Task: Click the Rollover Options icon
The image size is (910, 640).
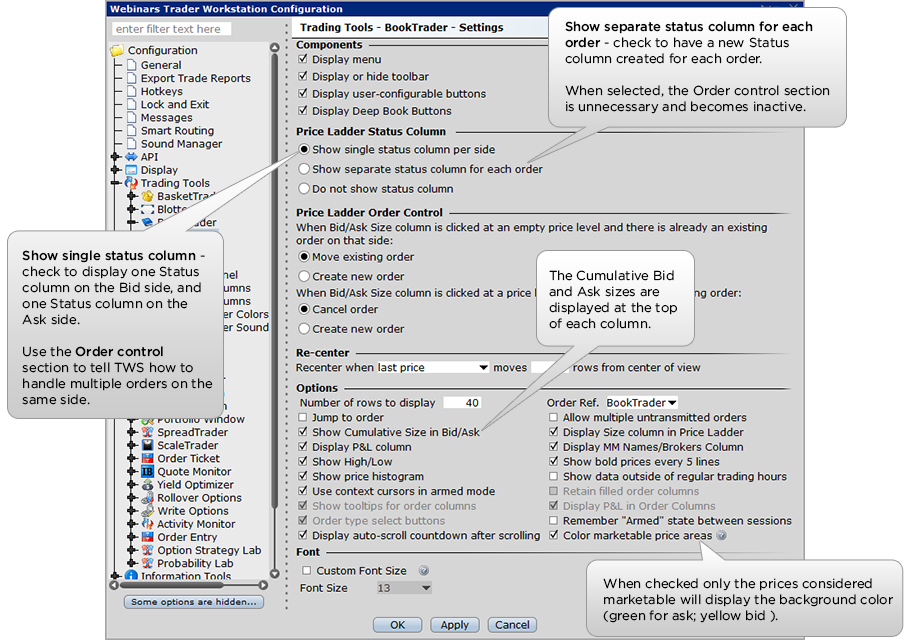Action: [147, 498]
